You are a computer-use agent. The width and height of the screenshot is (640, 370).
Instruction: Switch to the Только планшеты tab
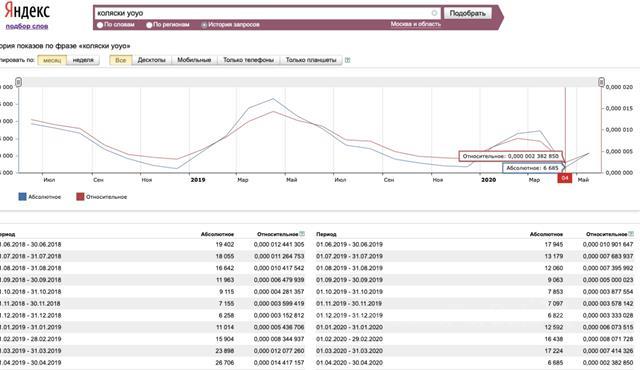coord(311,60)
